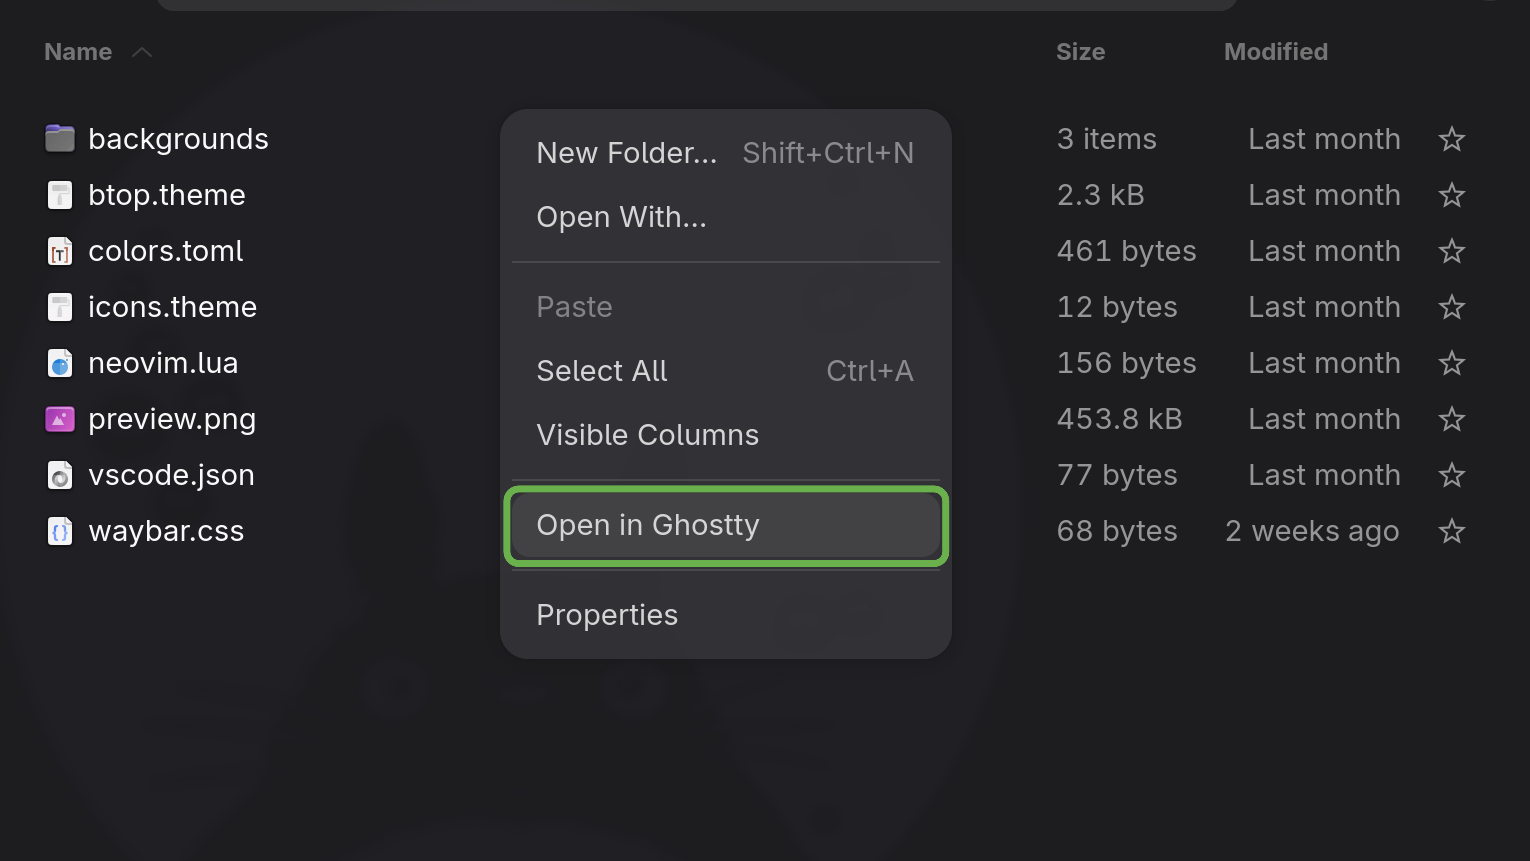Open the Open With submenu
The width and height of the screenshot is (1530, 861).
pyautogui.click(x=621, y=217)
